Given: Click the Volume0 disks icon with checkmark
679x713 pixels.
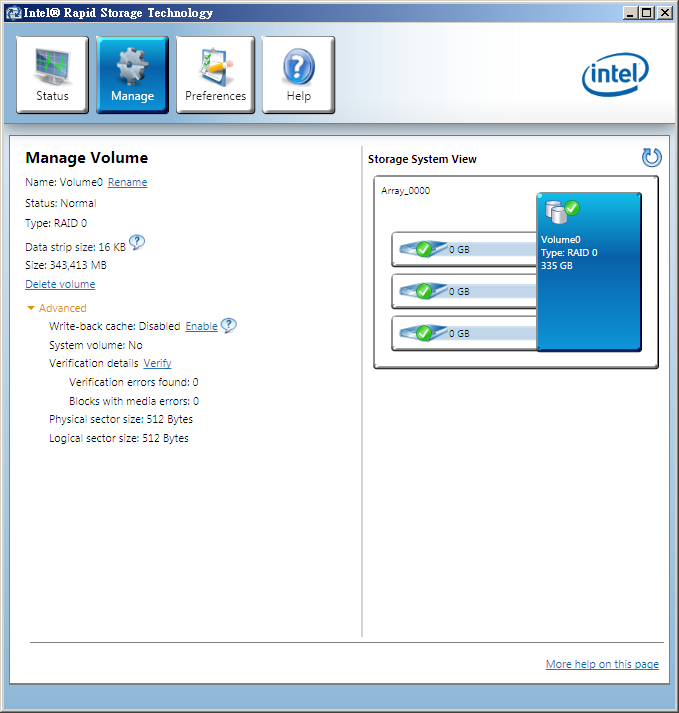Looking at the screenshot, I should pos(562,212).
